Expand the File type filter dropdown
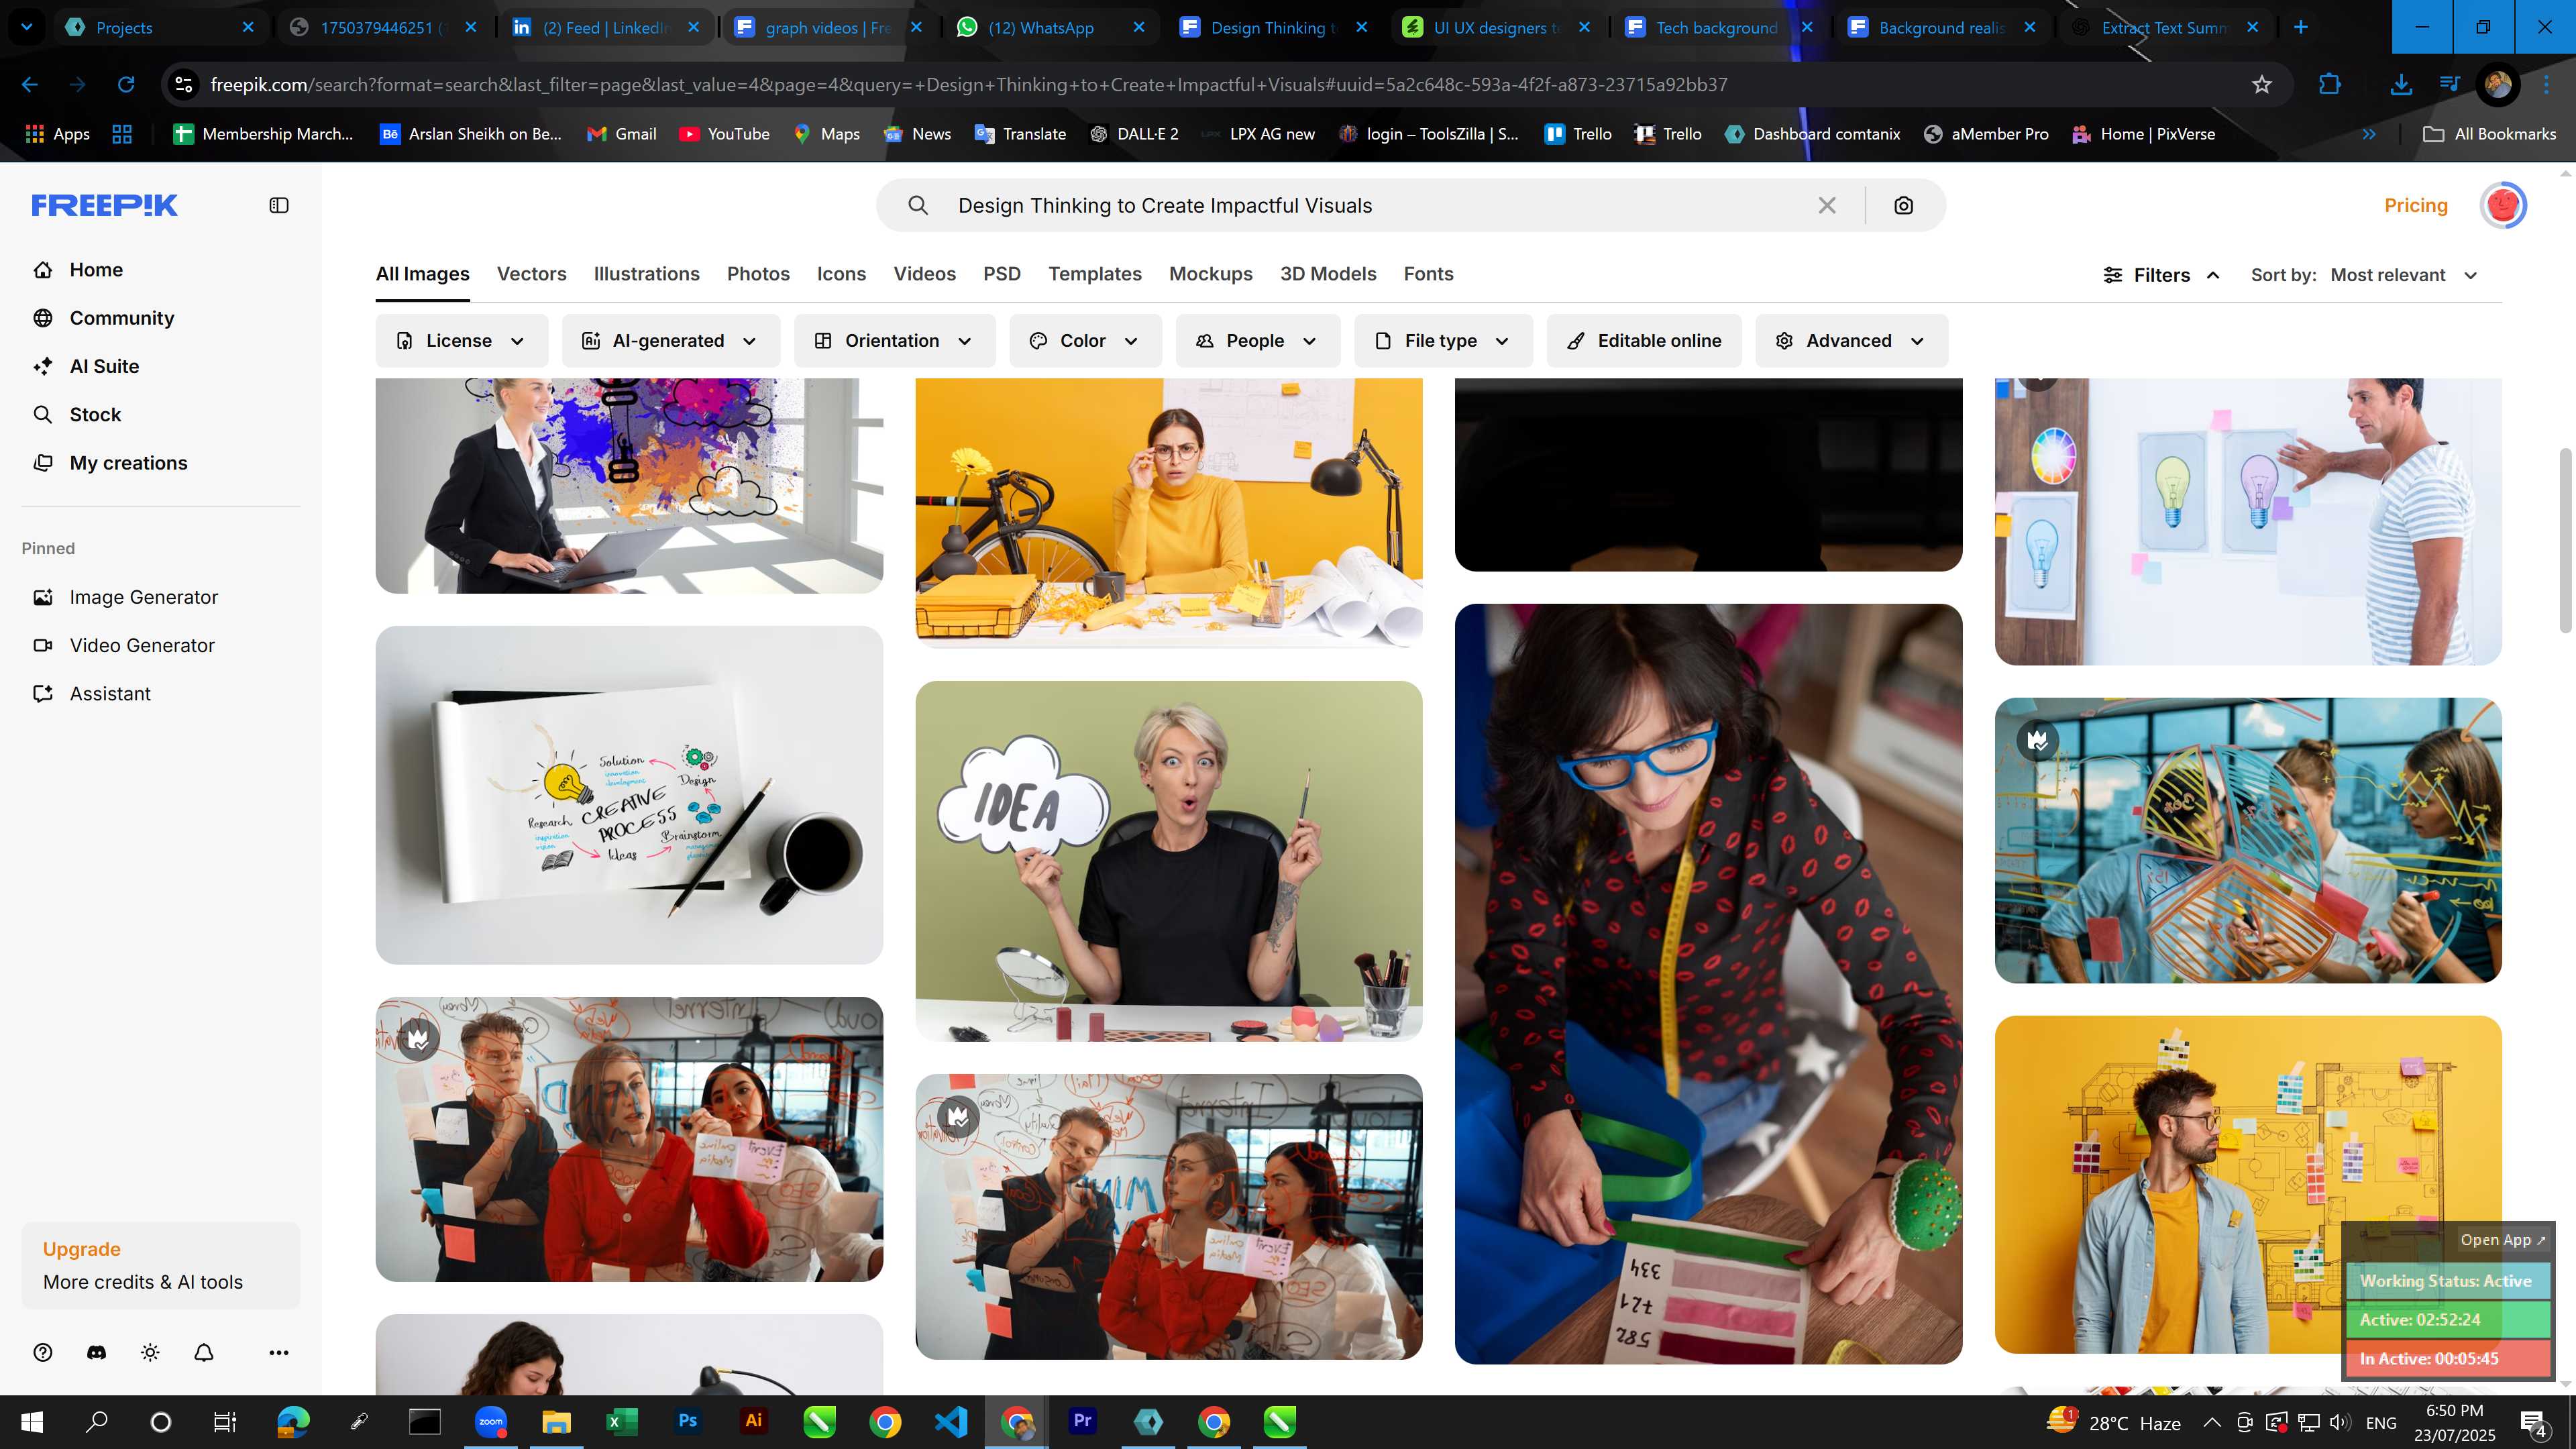Screen dimensions: 2576x1449 coord(1443,341)
